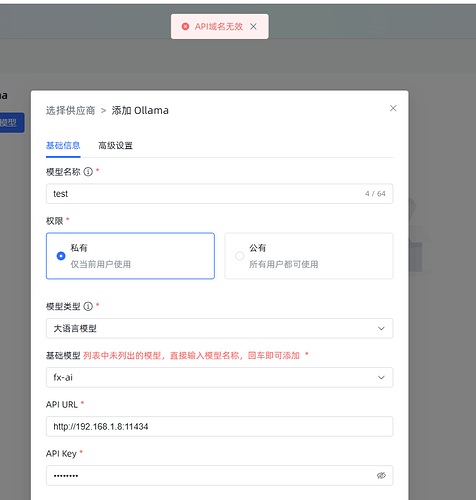476x500 pixels.
Task: Close the 添加 Ollama dialog
Action: coord(393,108)
